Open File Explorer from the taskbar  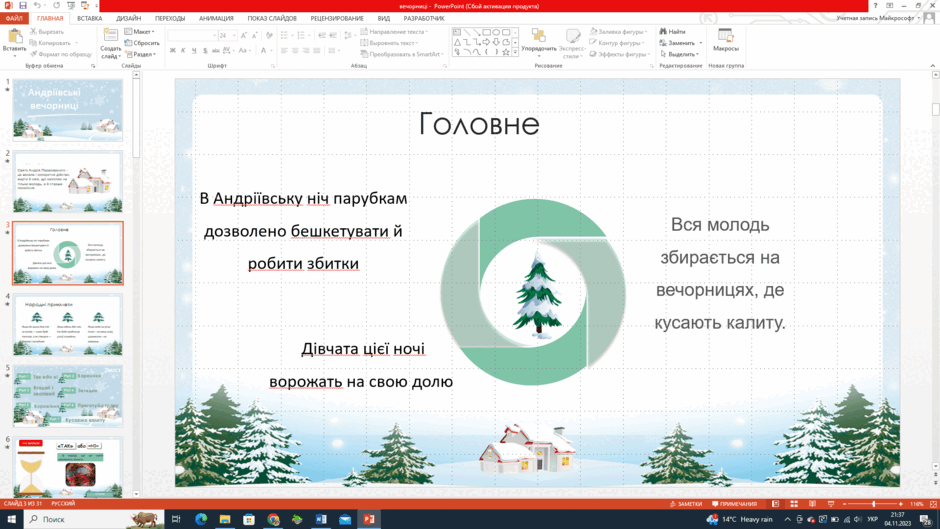(225, 519)
